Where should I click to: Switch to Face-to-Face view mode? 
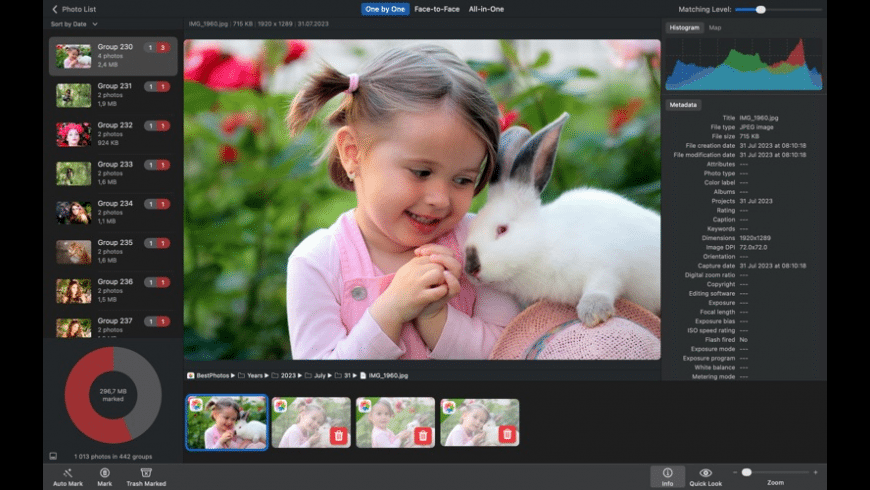coord(437,9)
